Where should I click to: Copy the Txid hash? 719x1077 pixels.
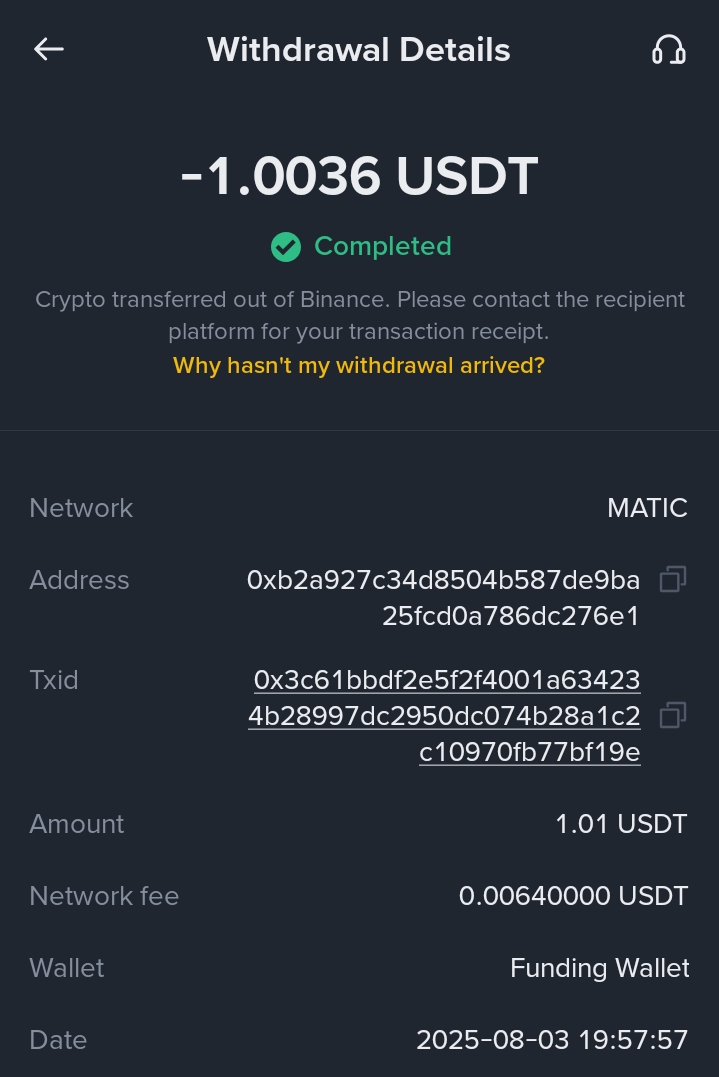[673, 715]
